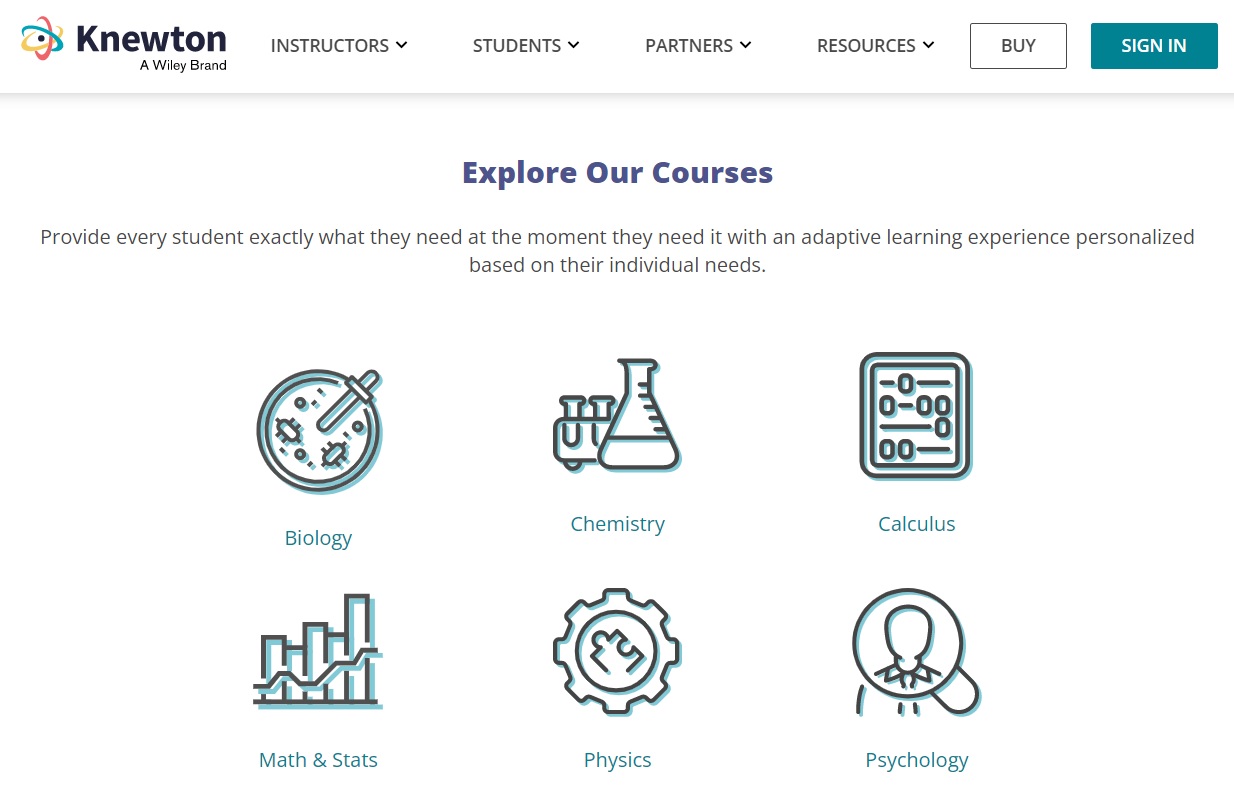Click the Knewton logo
The width and height of the screenshot is (1234, 804).
(x=124, y=45)
